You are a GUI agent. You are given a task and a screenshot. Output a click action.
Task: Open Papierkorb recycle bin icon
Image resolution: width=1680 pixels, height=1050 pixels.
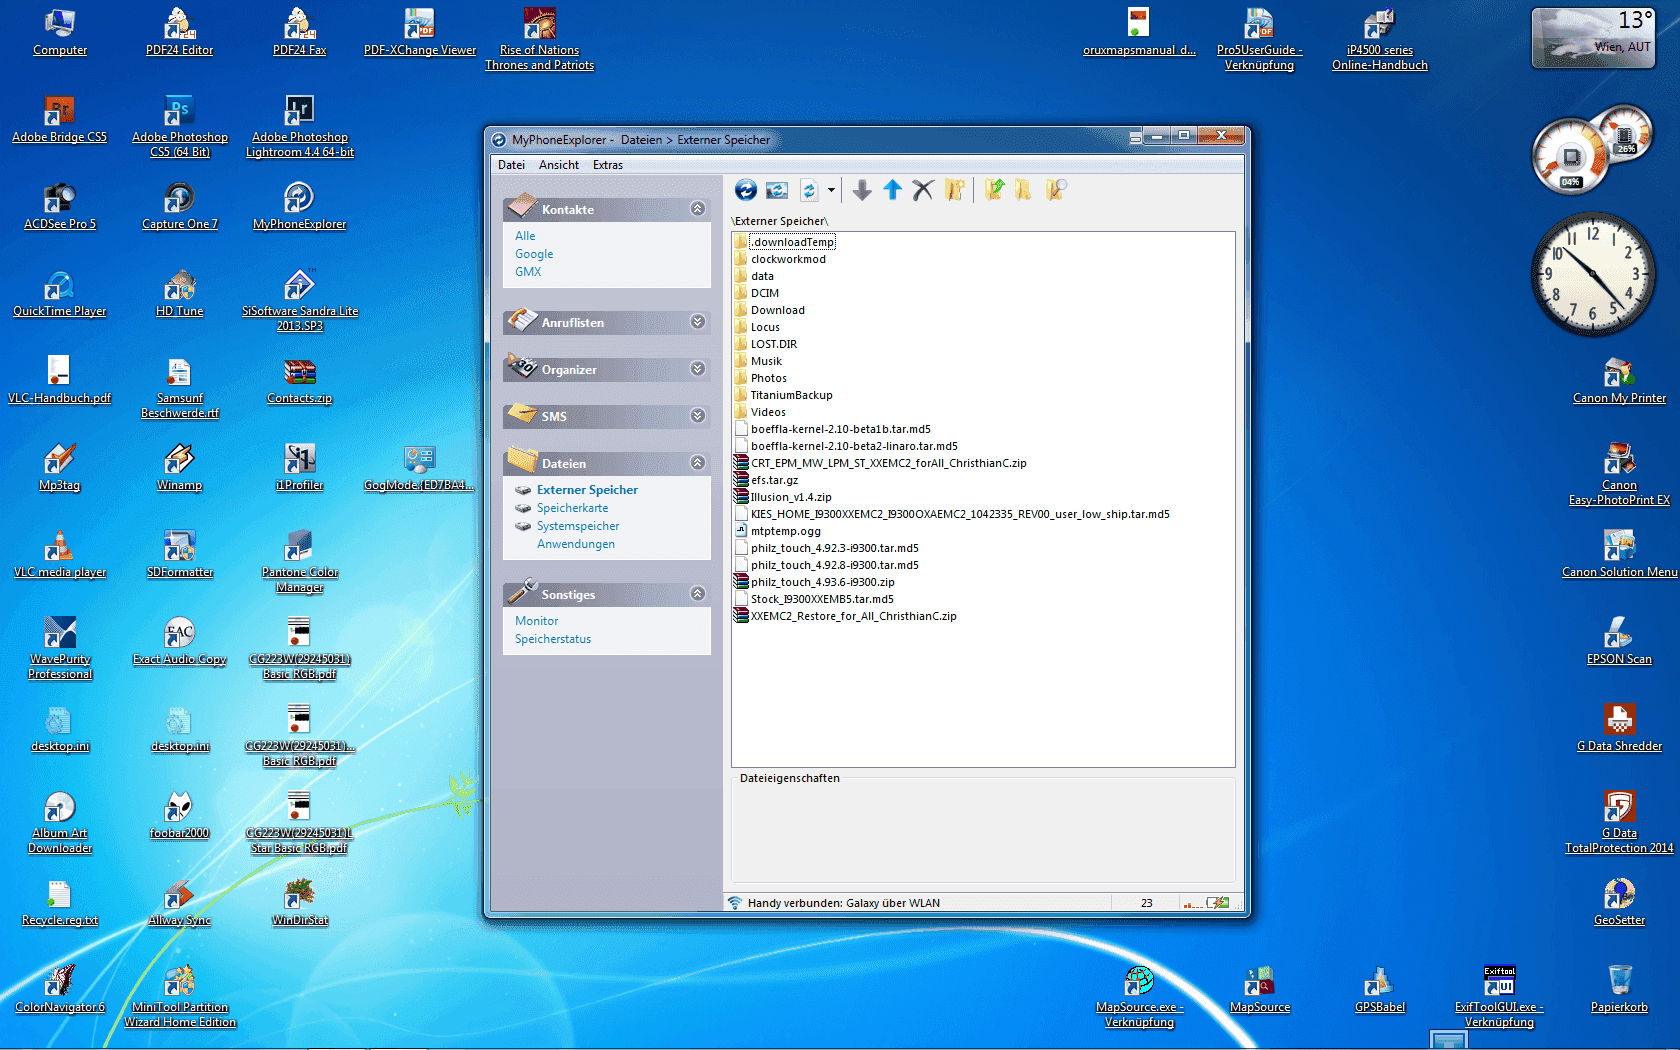[1619, 989]
